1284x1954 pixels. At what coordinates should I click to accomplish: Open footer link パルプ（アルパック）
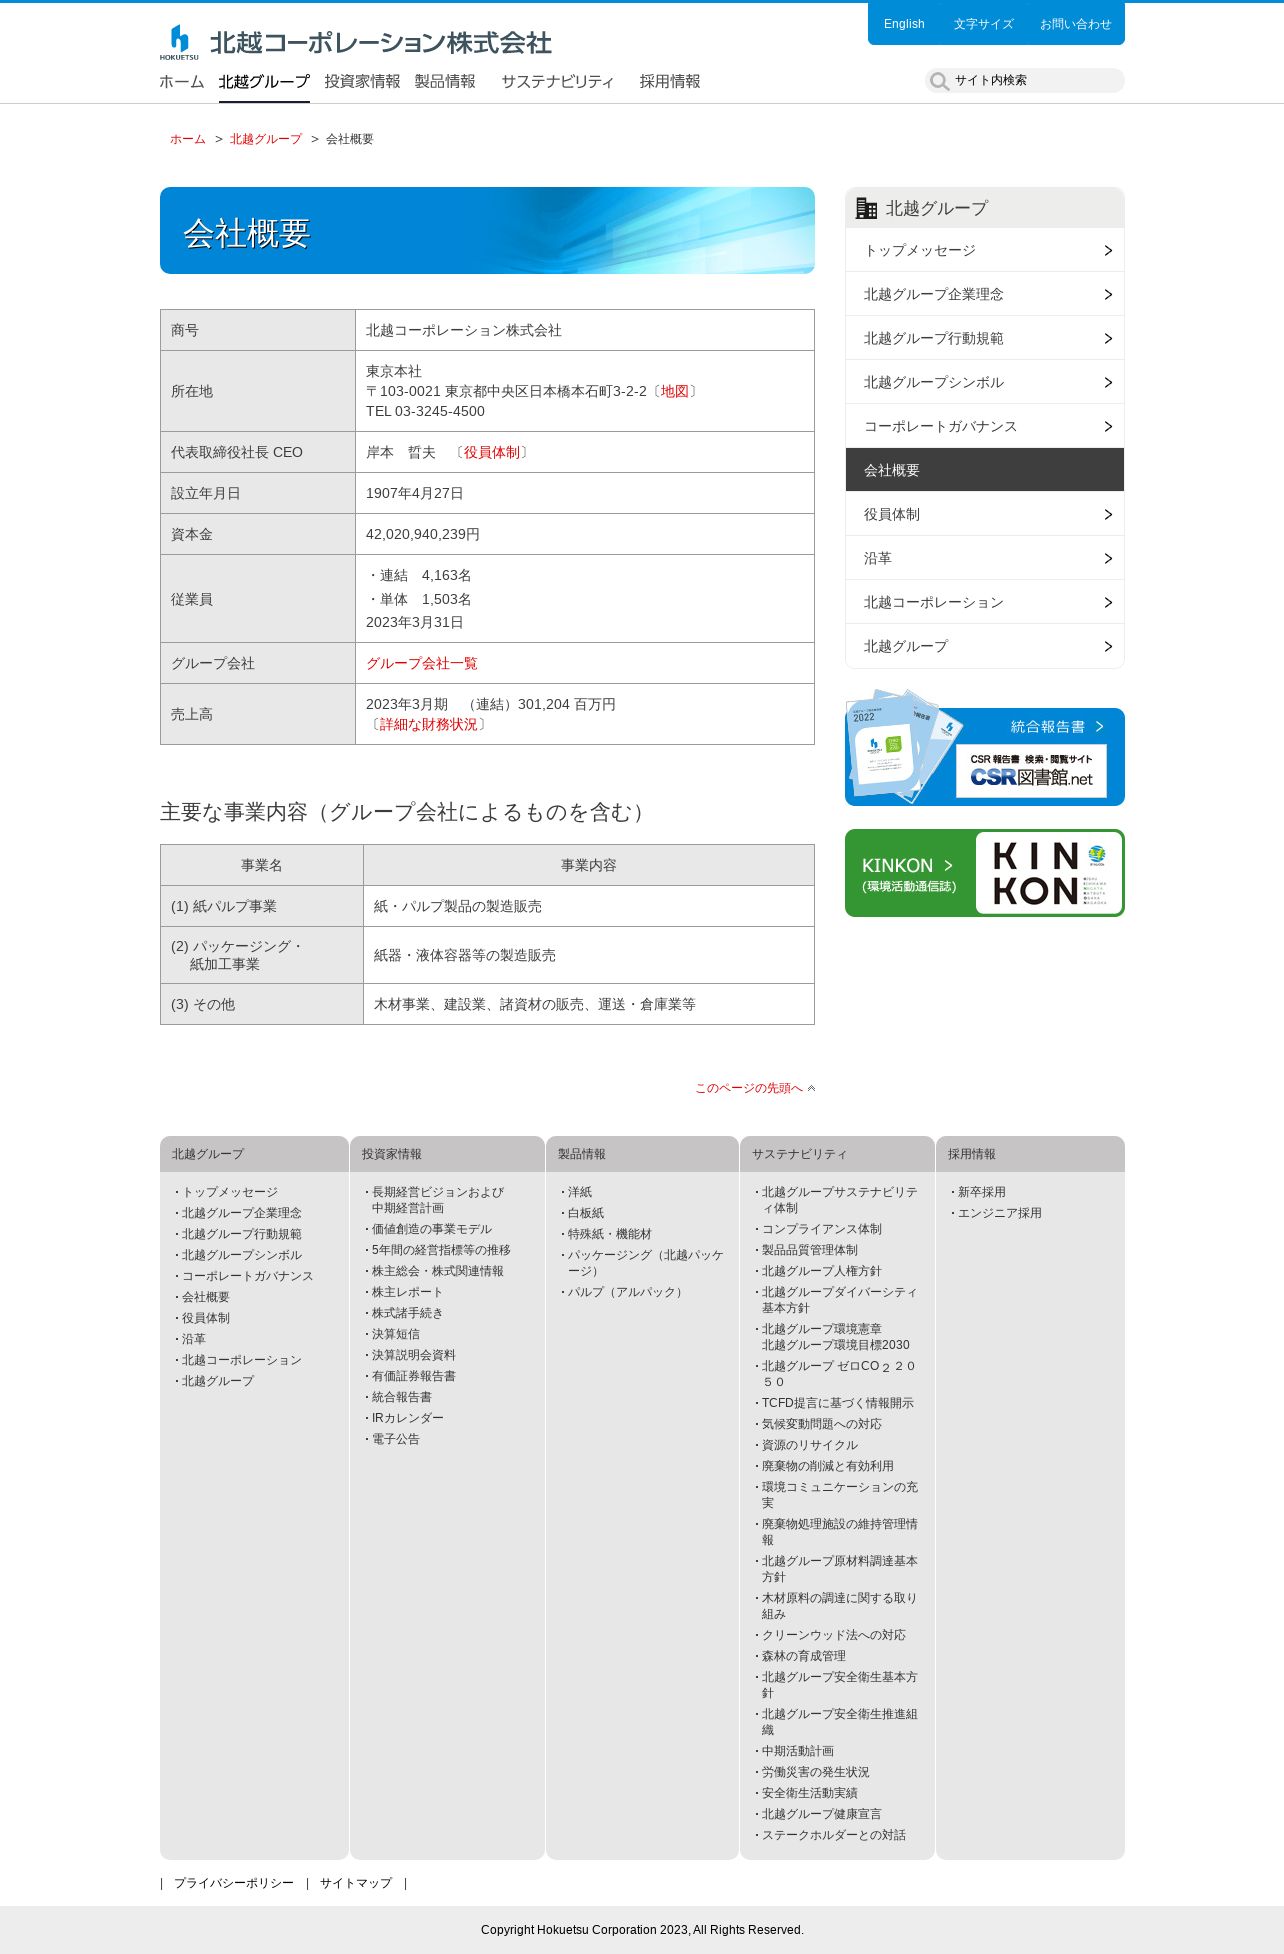(627, 1292)
